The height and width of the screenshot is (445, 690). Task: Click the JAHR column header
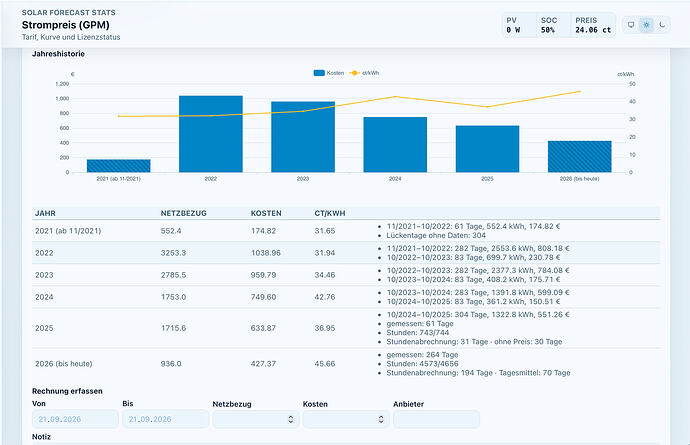click(x=45, y=213)
